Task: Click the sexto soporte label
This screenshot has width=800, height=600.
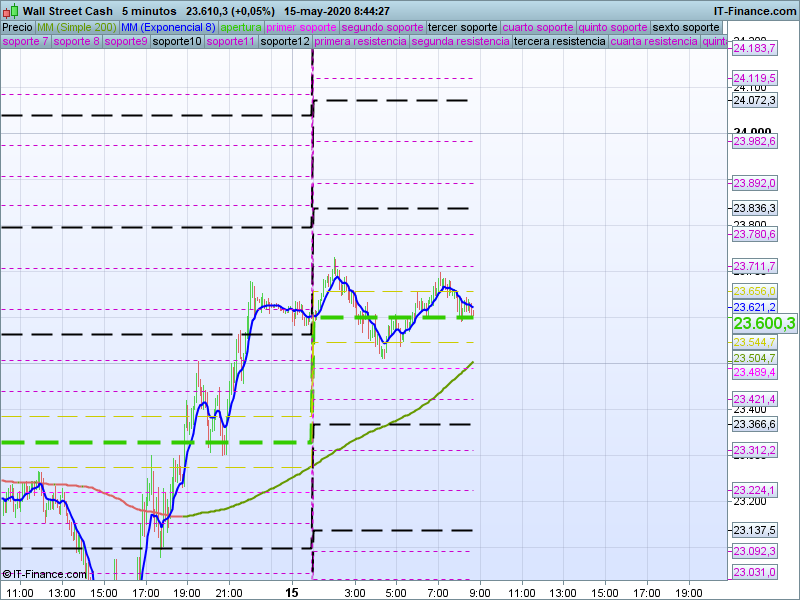Action: tap(687, 27)
